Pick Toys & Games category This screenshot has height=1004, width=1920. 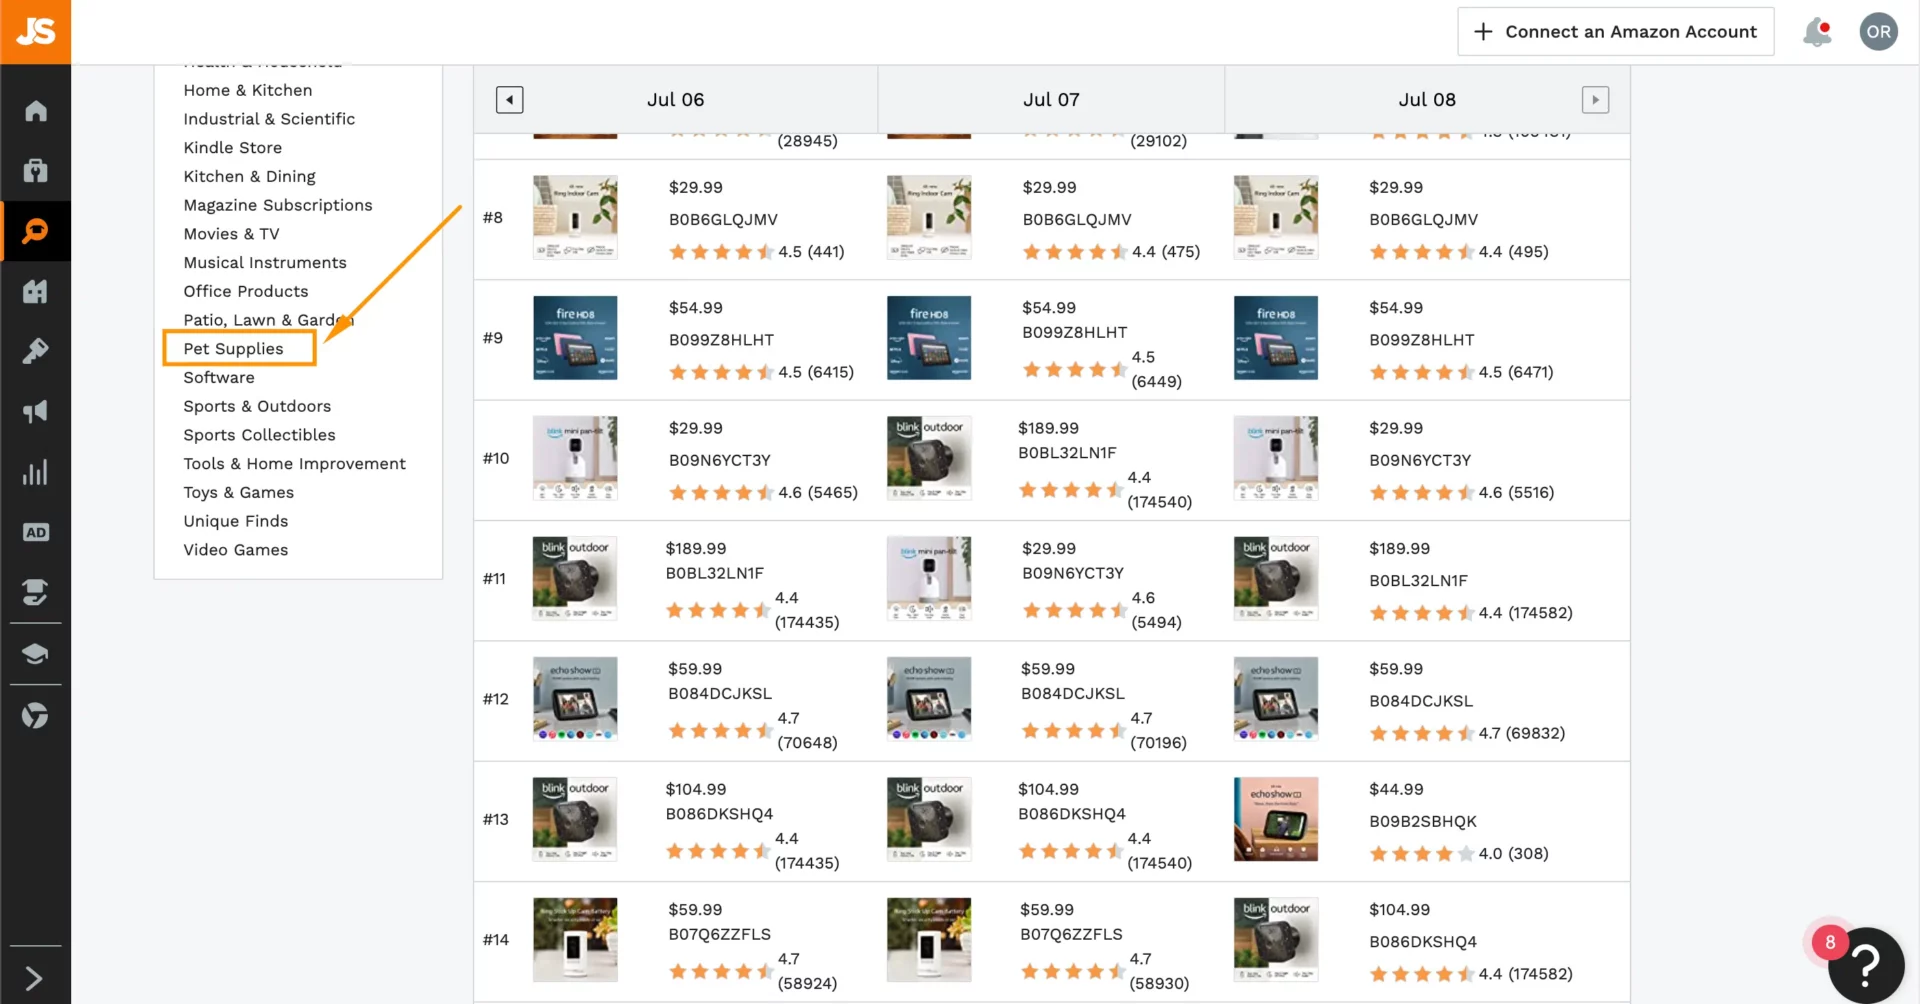(238, 493)
